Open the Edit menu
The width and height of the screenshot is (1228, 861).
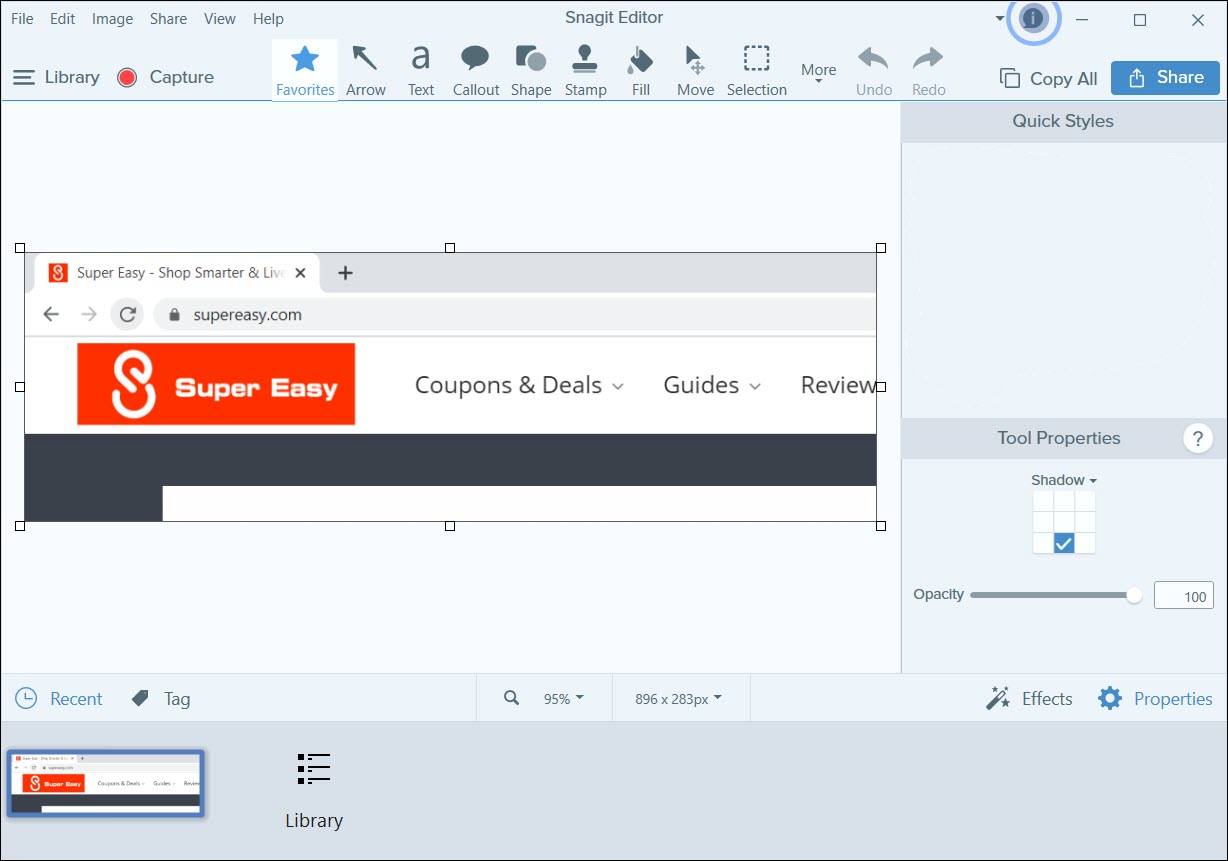click(x=62, y=18)
